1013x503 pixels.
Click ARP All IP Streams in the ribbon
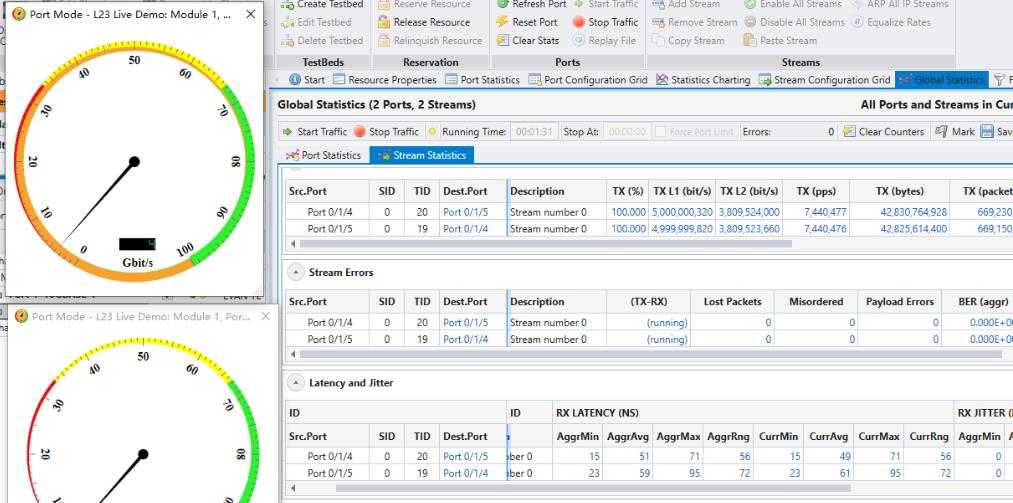point(901,4)
